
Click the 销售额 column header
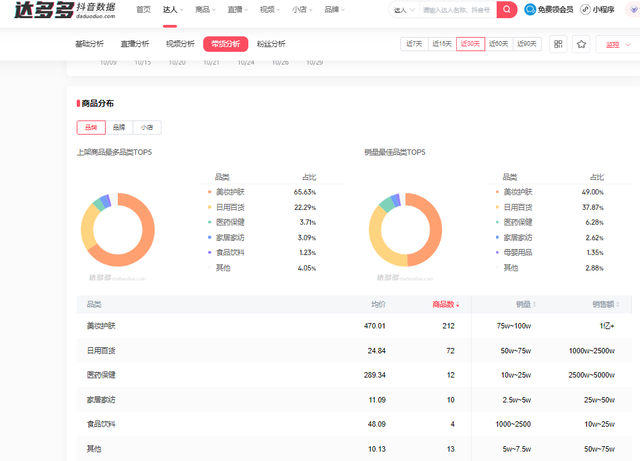[602, 303]
